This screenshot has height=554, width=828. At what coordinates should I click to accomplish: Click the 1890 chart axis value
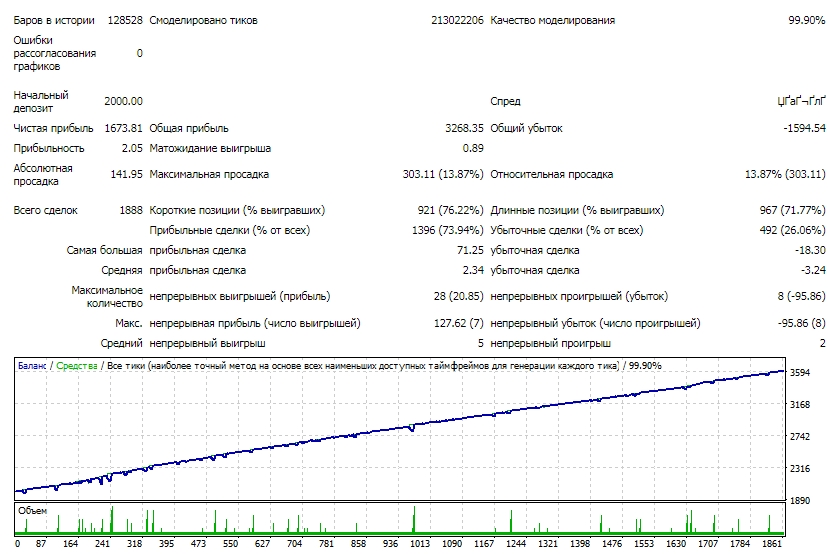(799, 500)
